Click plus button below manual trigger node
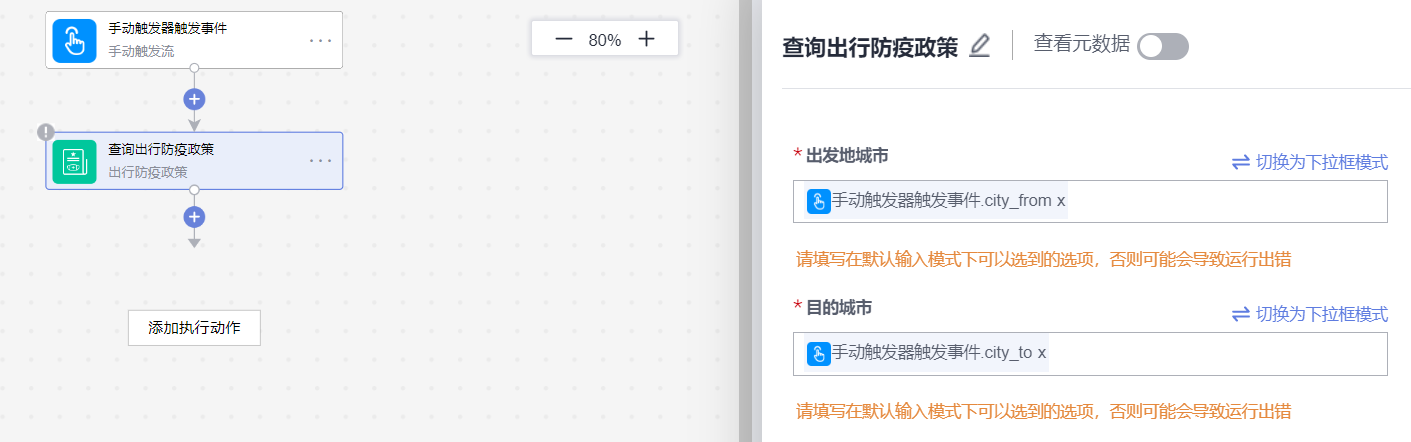 click(x=194, y=99)
